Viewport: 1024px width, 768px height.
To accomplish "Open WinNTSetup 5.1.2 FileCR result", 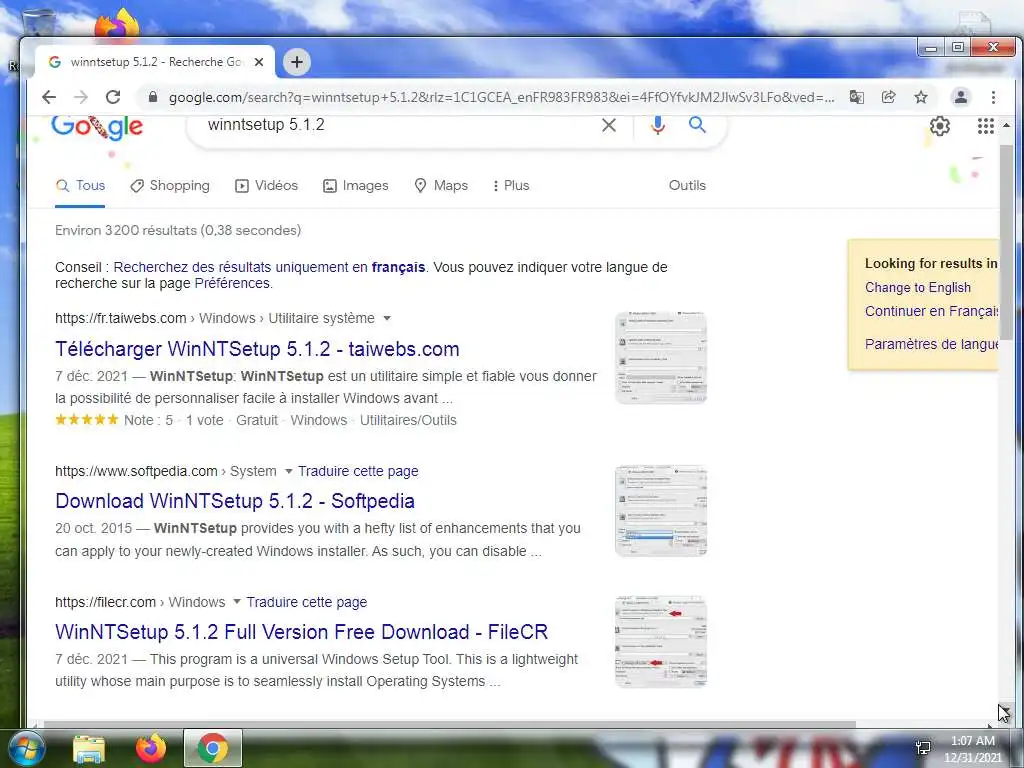I will [302, 632].
